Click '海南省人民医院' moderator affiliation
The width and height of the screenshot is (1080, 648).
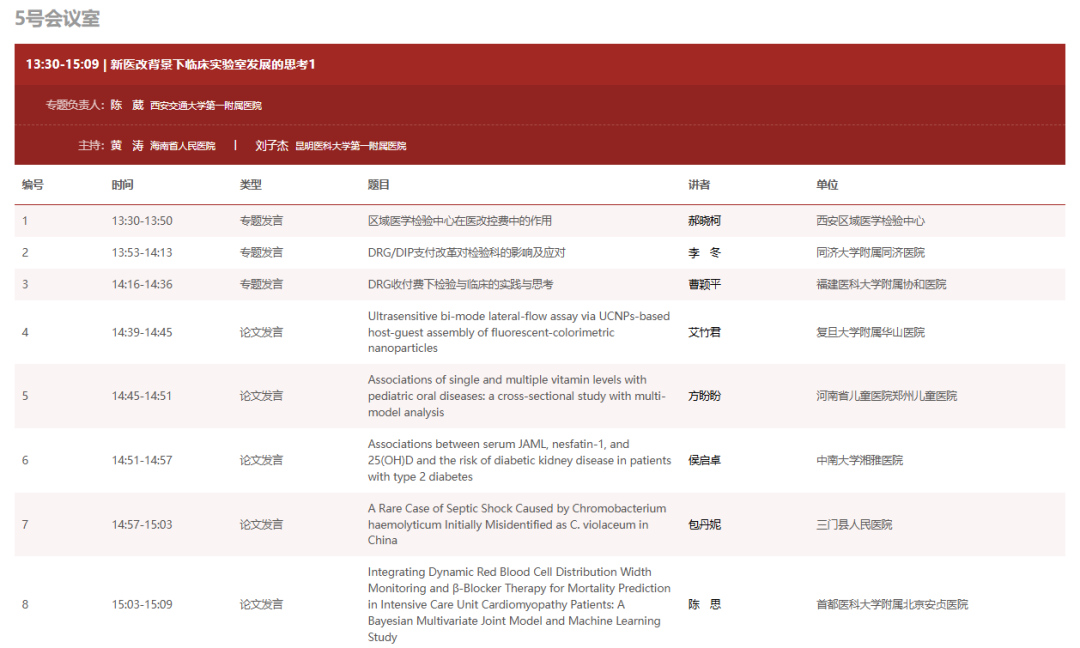click(x=183, y=146)
